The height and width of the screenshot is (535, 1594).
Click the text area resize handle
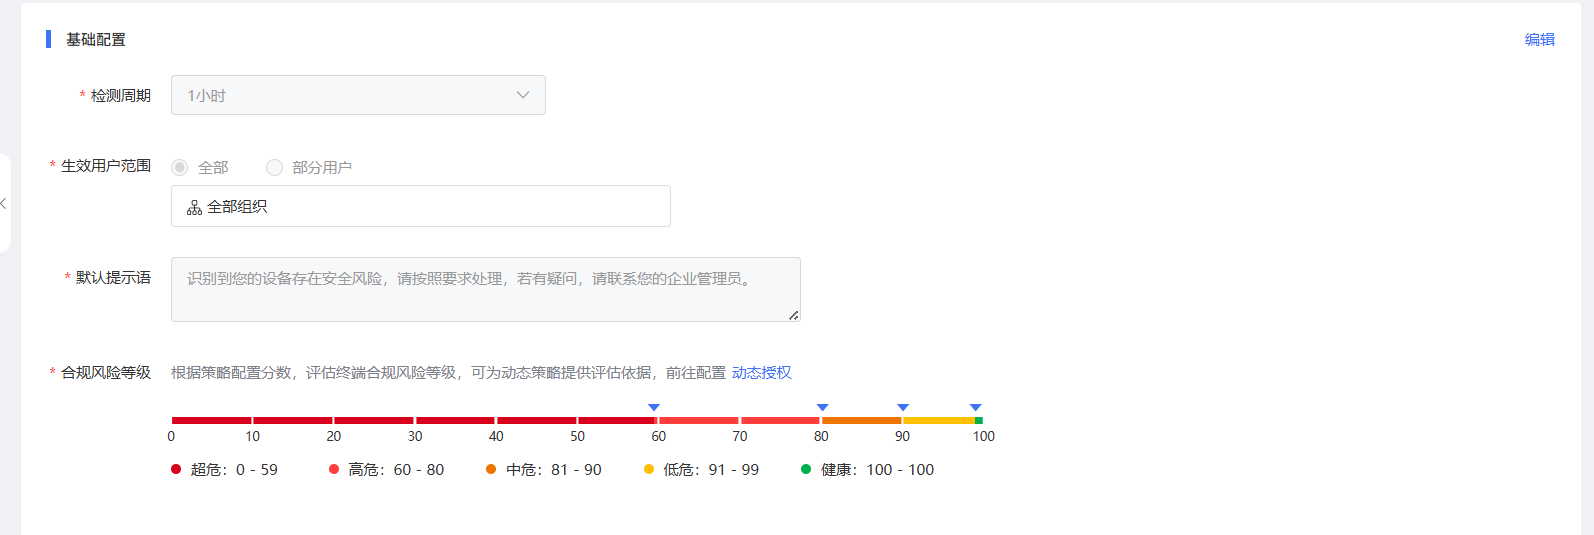pyautogui.click(x=793, y=315)
